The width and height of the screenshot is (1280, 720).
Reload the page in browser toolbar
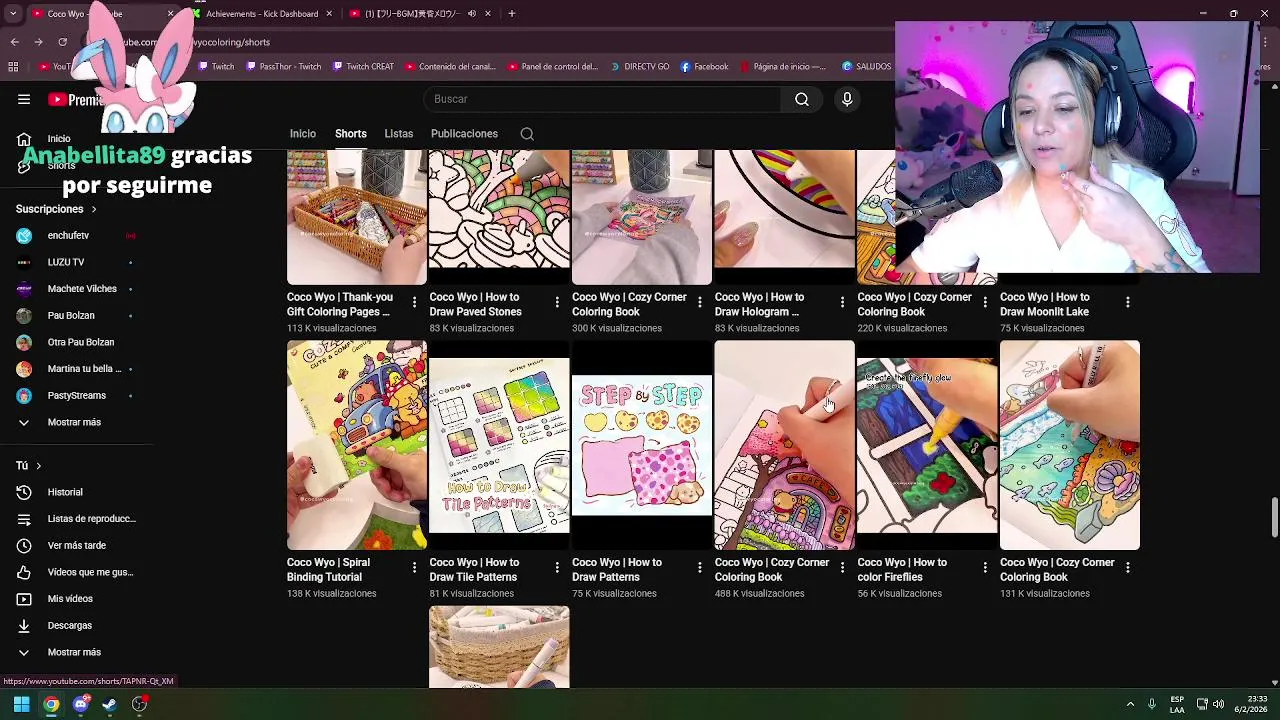point(62,42)
